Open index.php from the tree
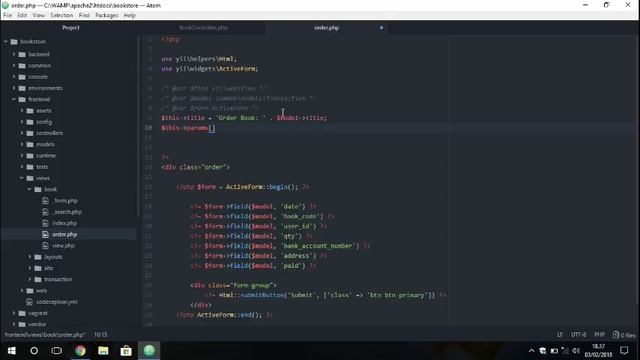This screenshot has height=360, width=640. click(64, 223)
